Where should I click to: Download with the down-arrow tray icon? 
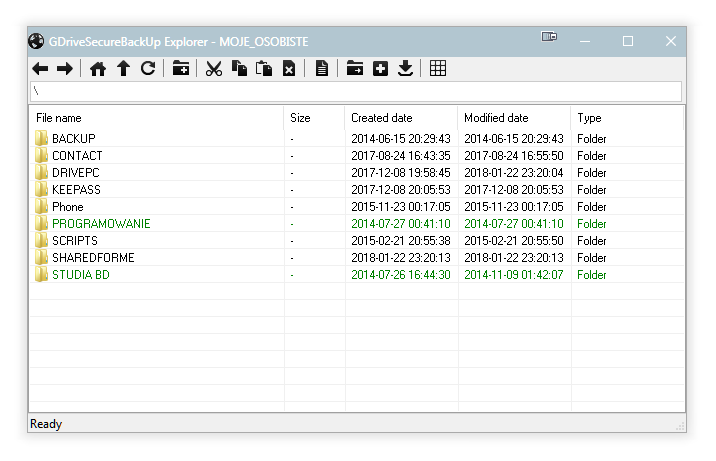point(405,68)
